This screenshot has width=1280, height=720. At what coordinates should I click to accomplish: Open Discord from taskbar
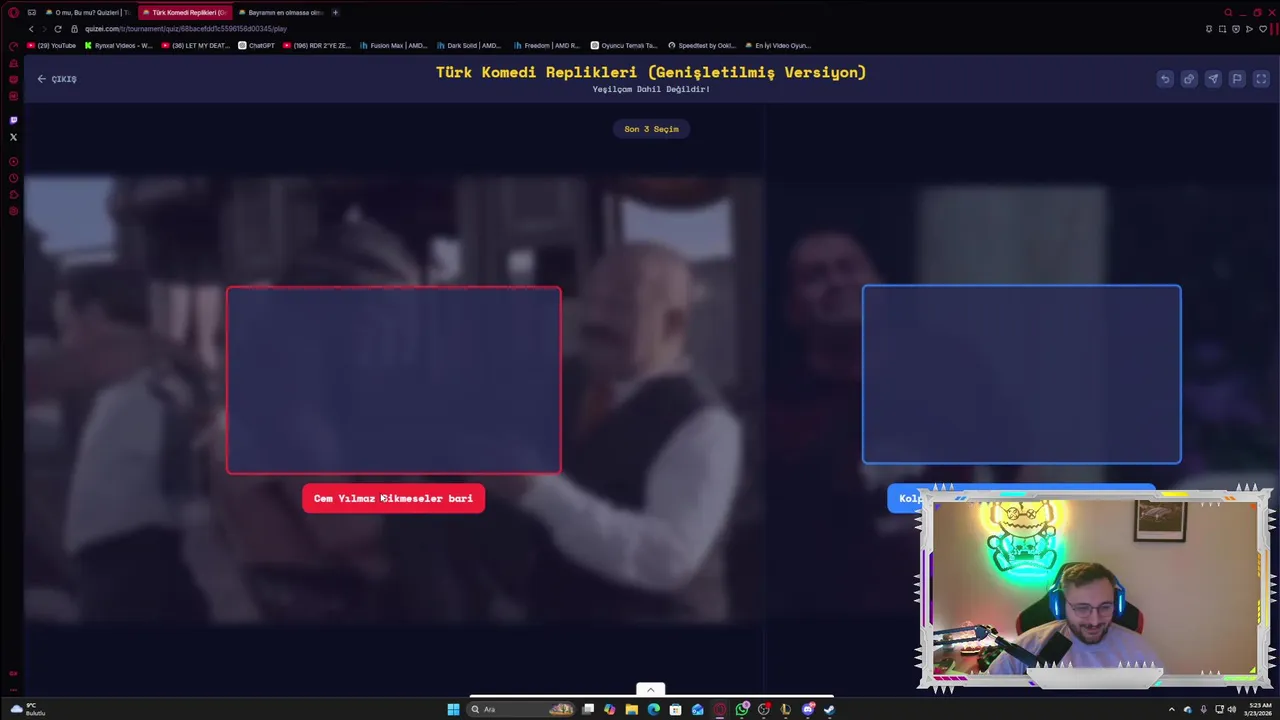pos(808,709)
